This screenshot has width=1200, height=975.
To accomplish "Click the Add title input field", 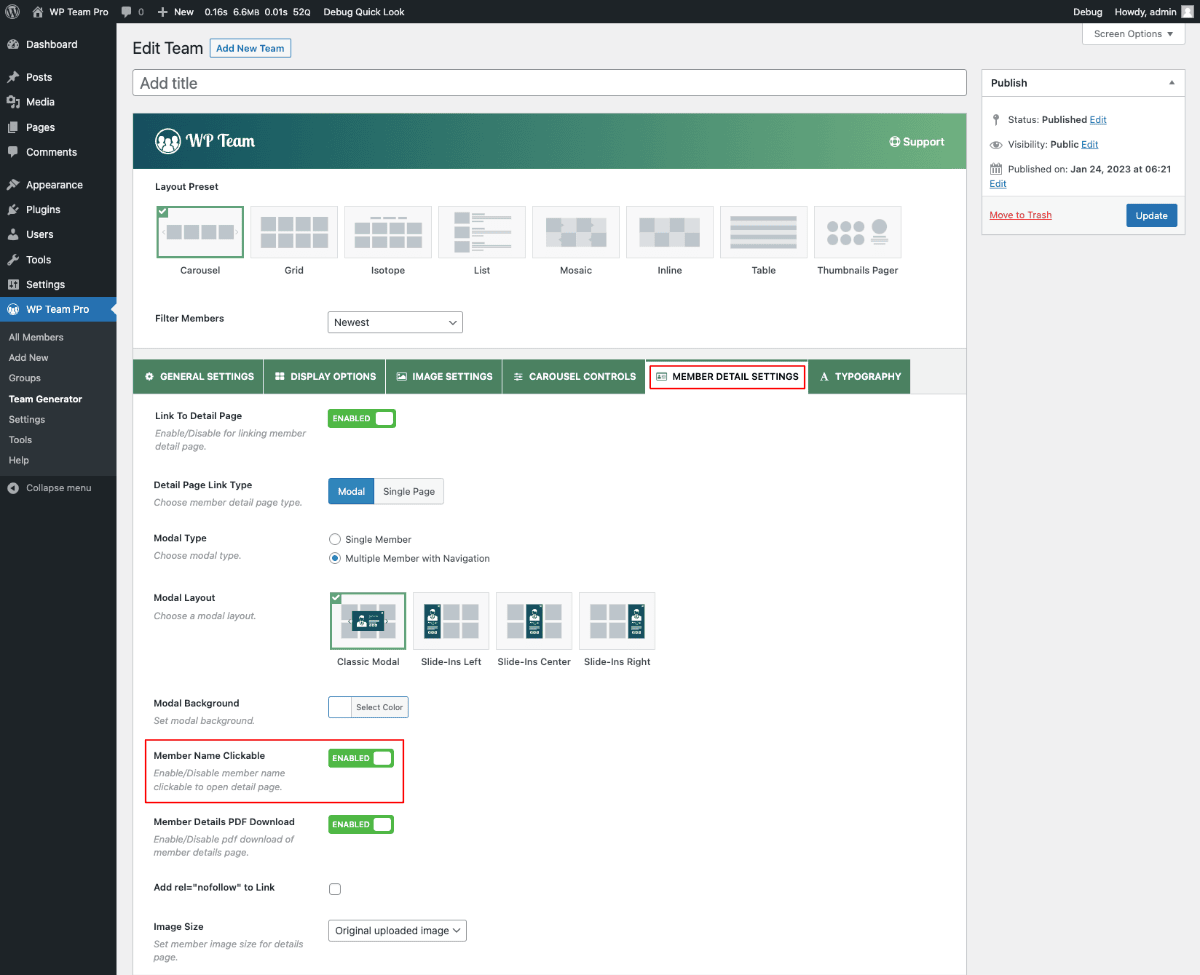I will point(549,83).
